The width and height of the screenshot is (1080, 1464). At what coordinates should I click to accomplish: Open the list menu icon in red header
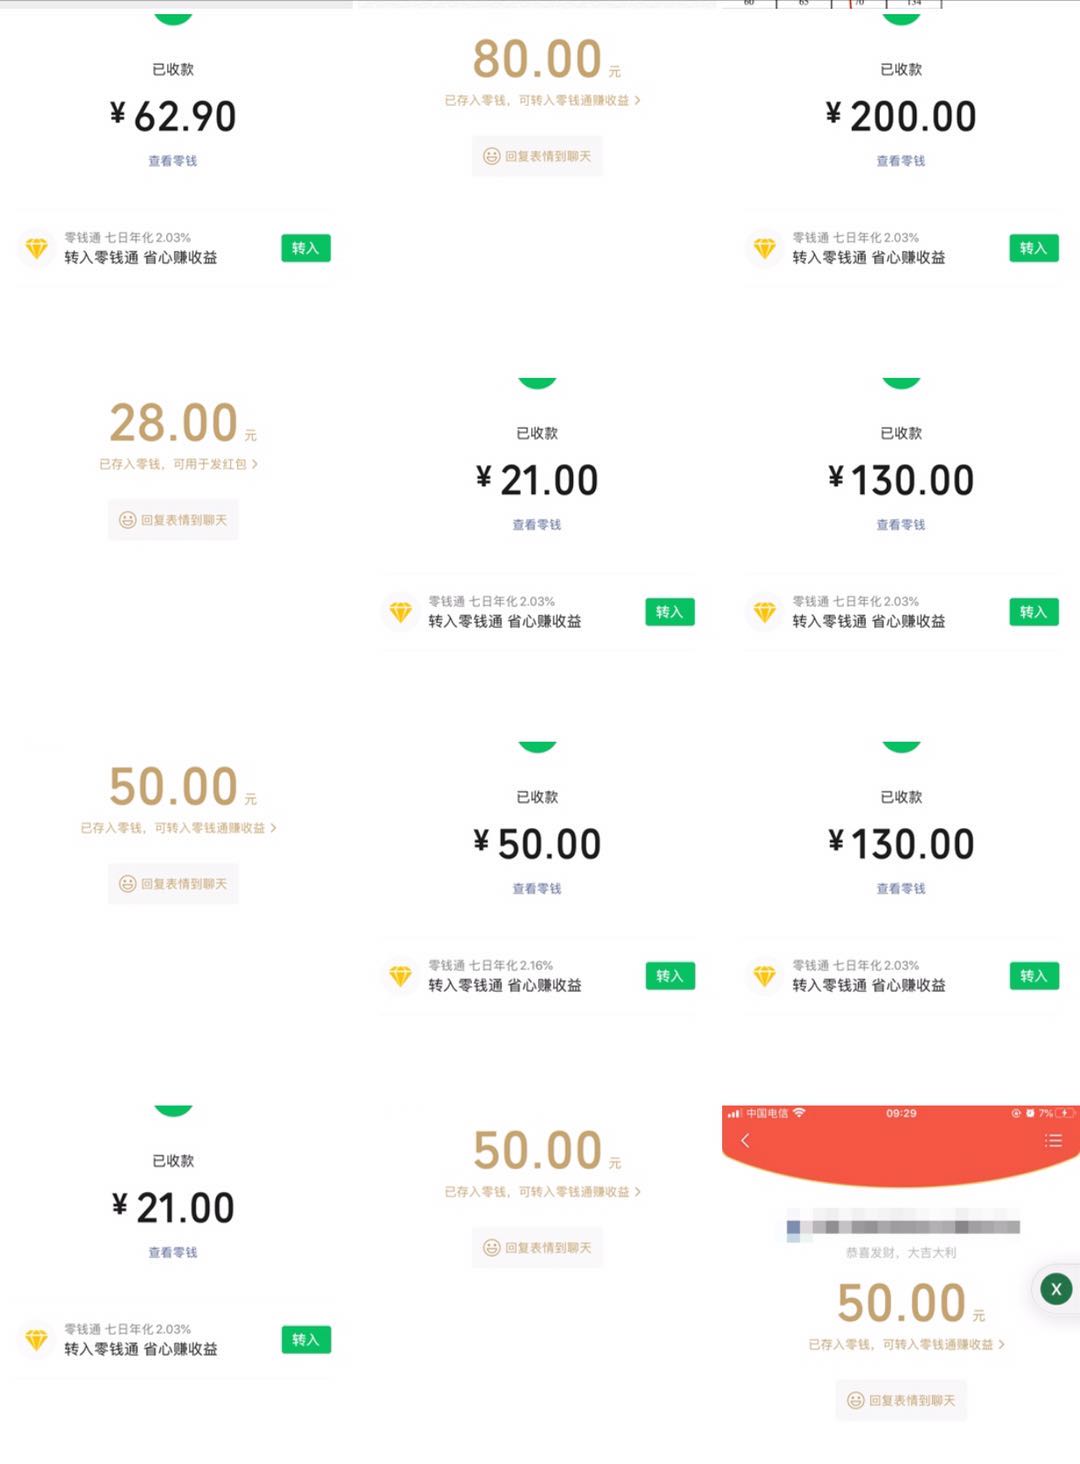pyautogui.click(x=1053, y=1140)
